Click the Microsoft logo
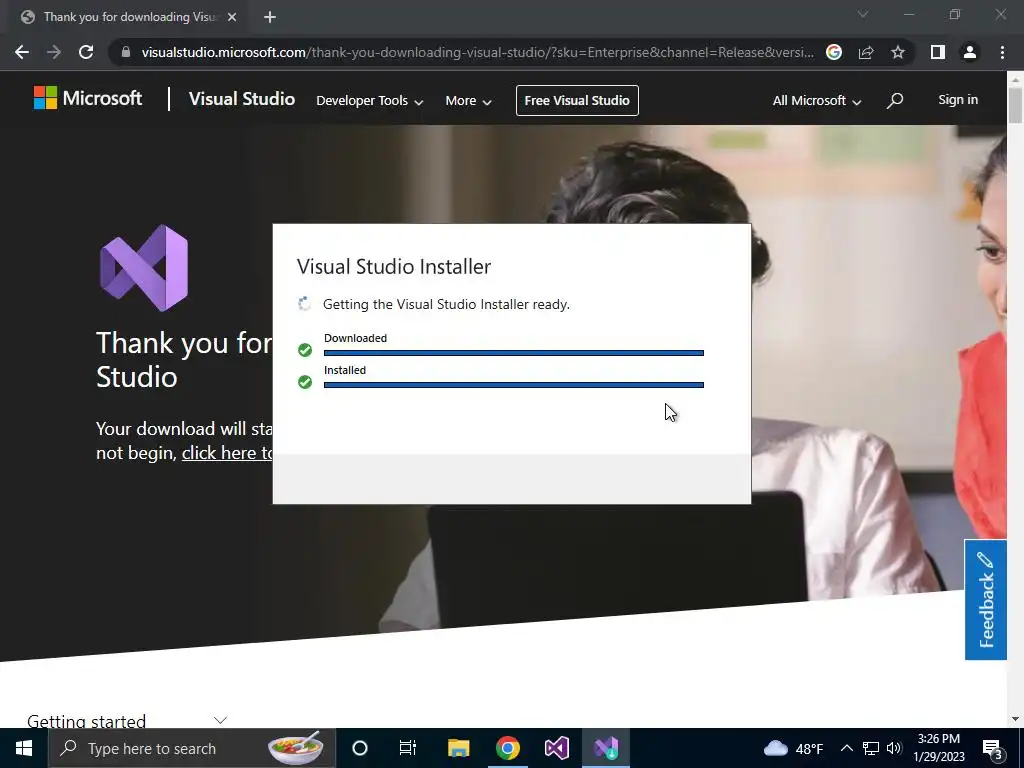 (88, 98)
